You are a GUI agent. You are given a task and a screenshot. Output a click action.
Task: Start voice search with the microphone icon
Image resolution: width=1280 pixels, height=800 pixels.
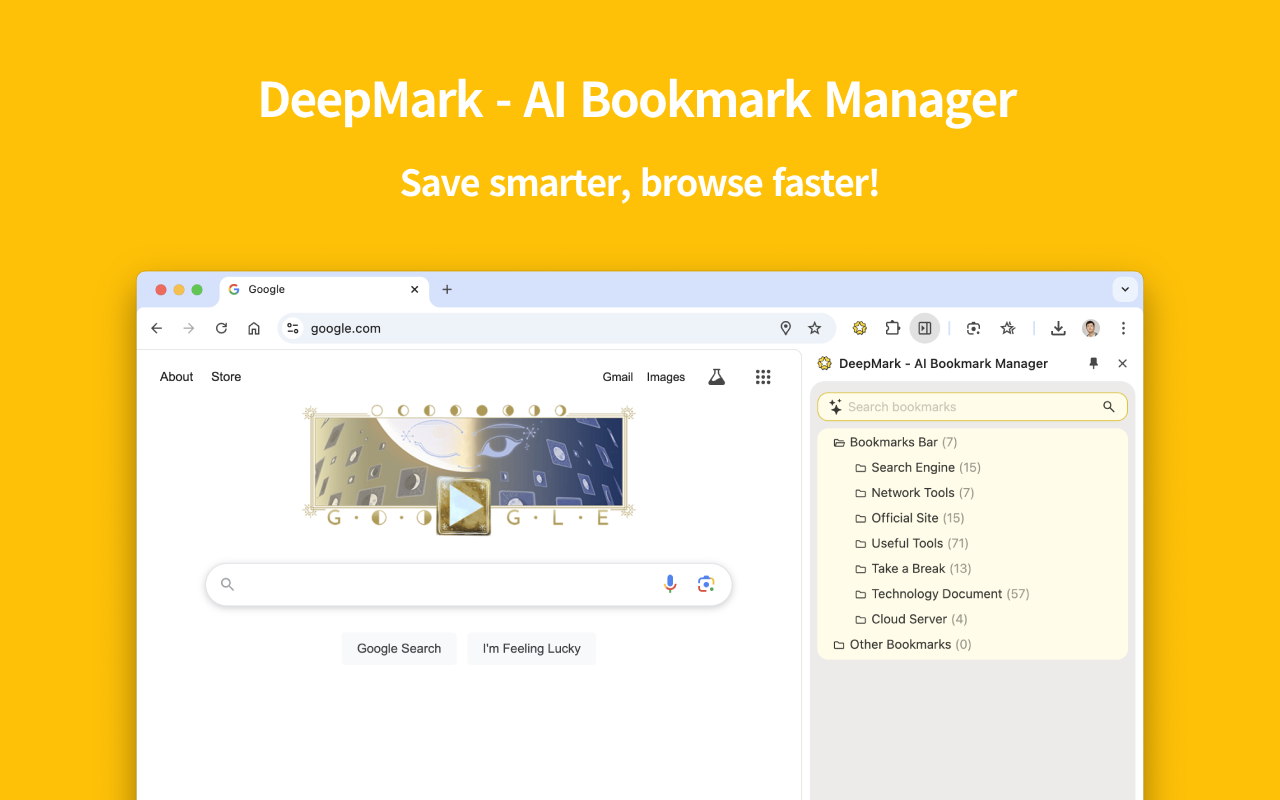click(669, 583)
